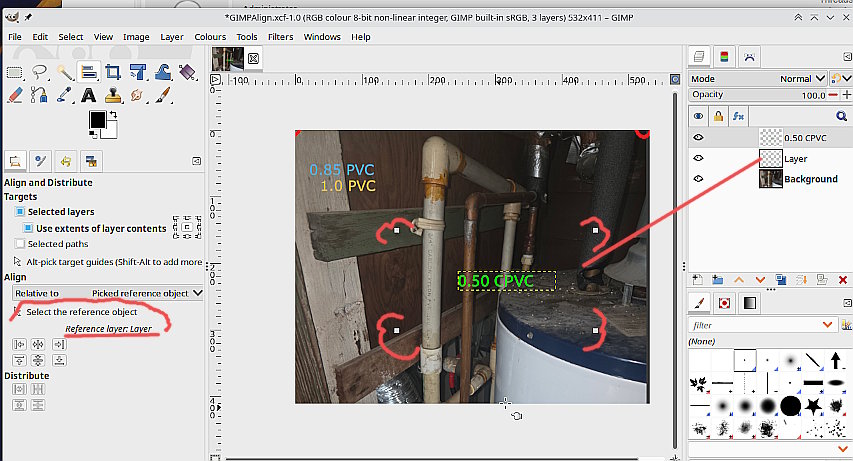The height and width of the screenshot is (461, 853).
Task: Swap foreground and background colours
Action: [x=113, y=115]
